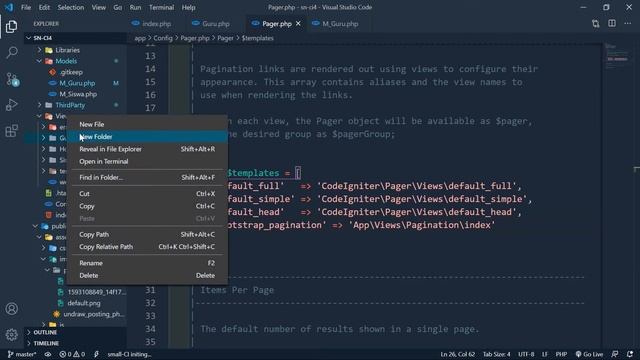Image resolution: width=640 pixels, height=360 pixels.
Task: Open the Extensions view
Action: [x=11, y=131]
